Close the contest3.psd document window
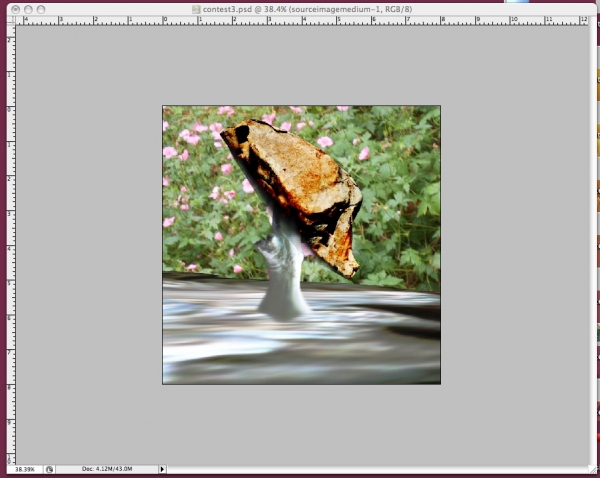 pos(16,9)
